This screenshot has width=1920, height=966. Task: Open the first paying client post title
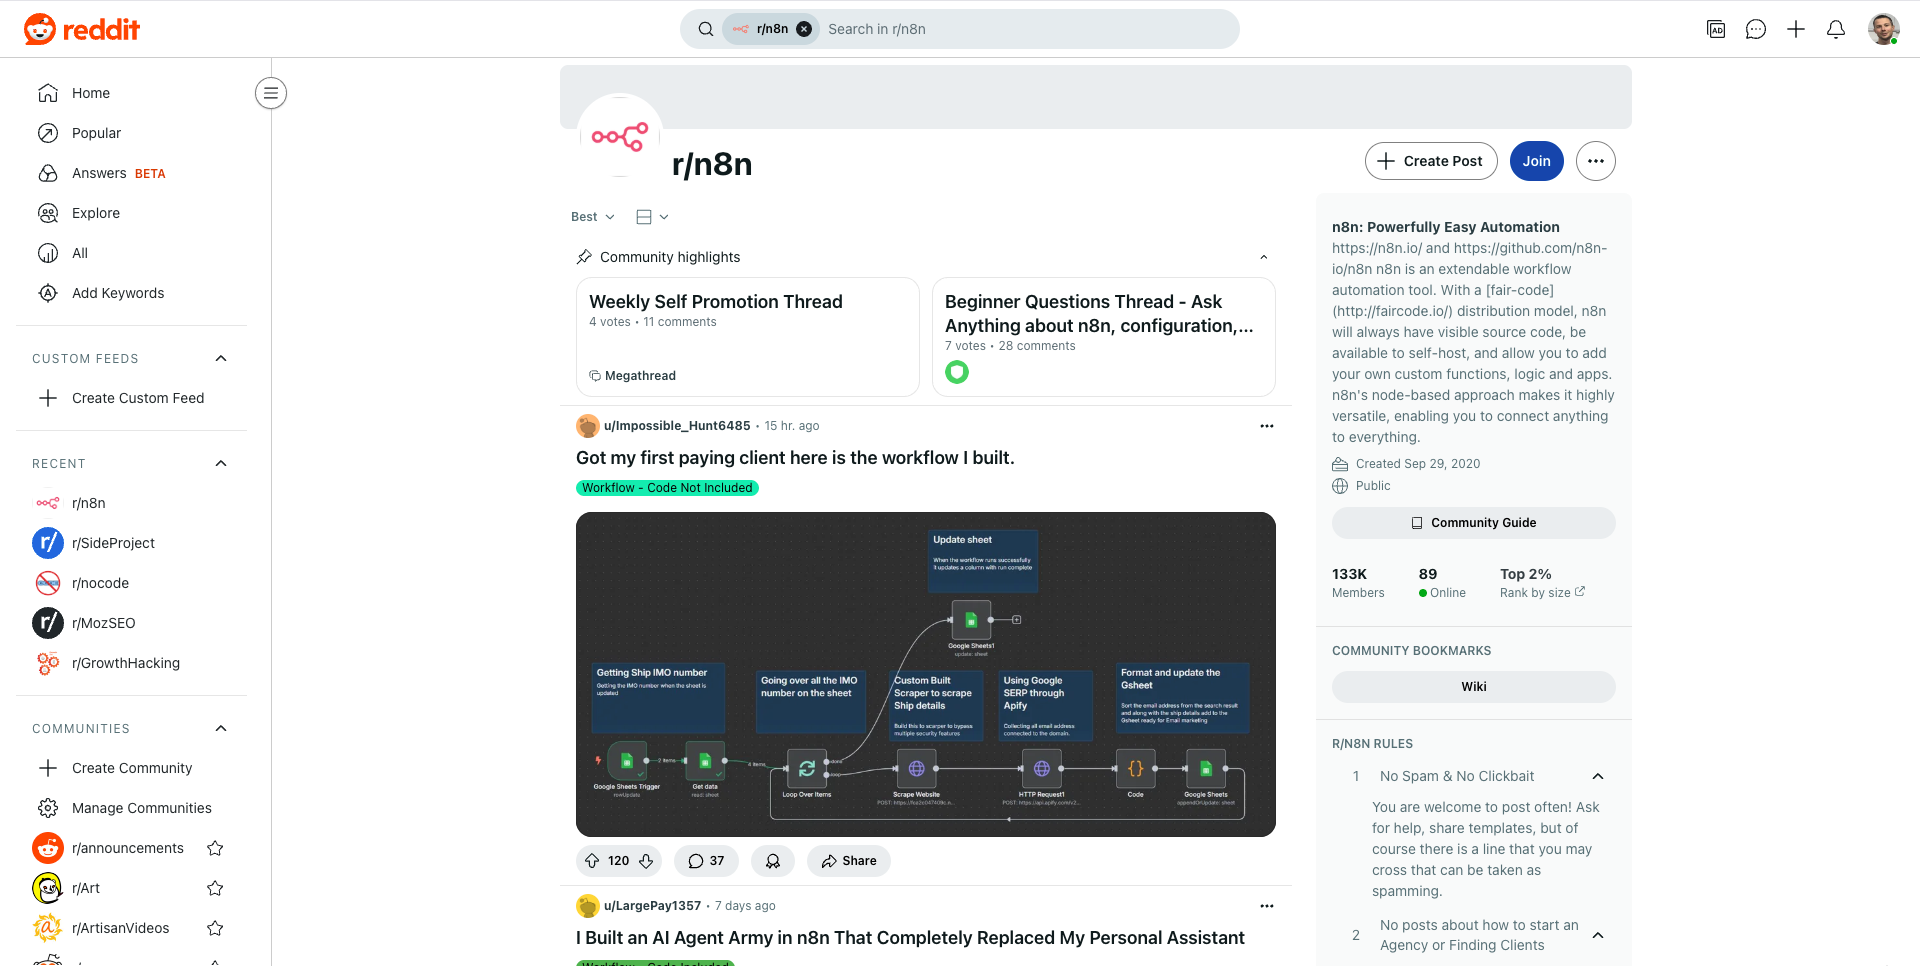[x=795, y=458]
